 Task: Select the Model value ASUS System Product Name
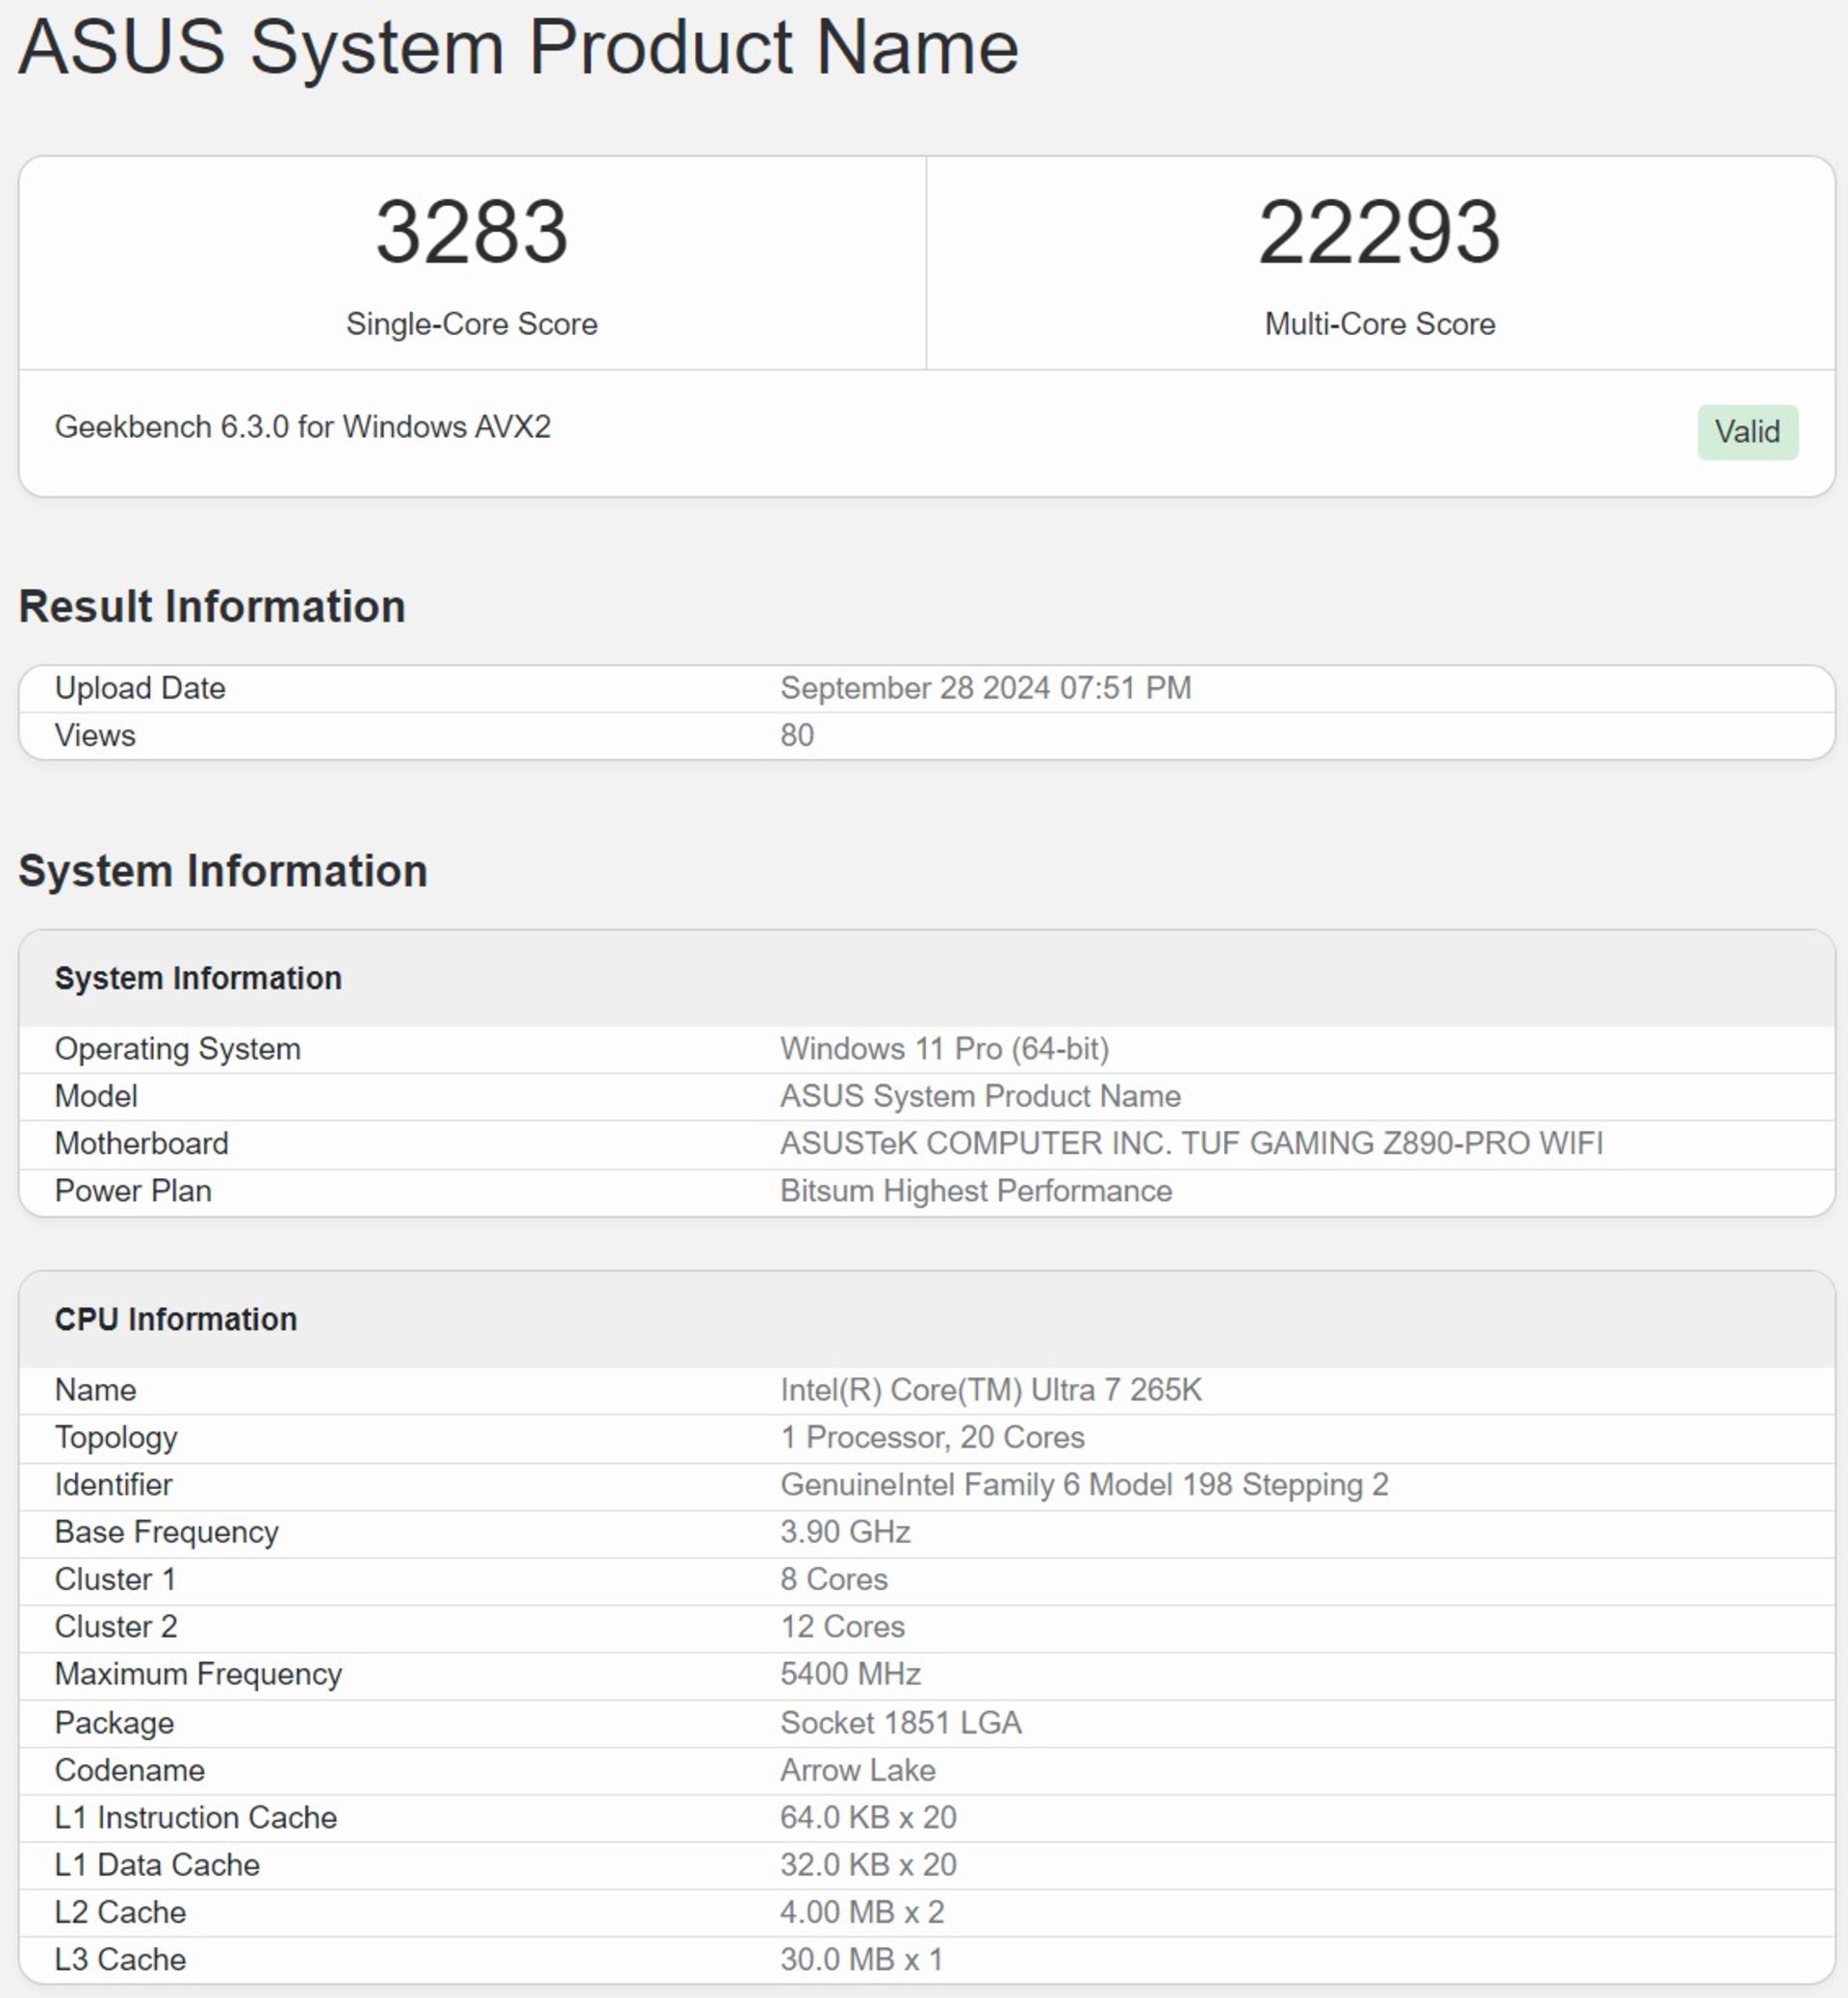[x=980, y=1096]
